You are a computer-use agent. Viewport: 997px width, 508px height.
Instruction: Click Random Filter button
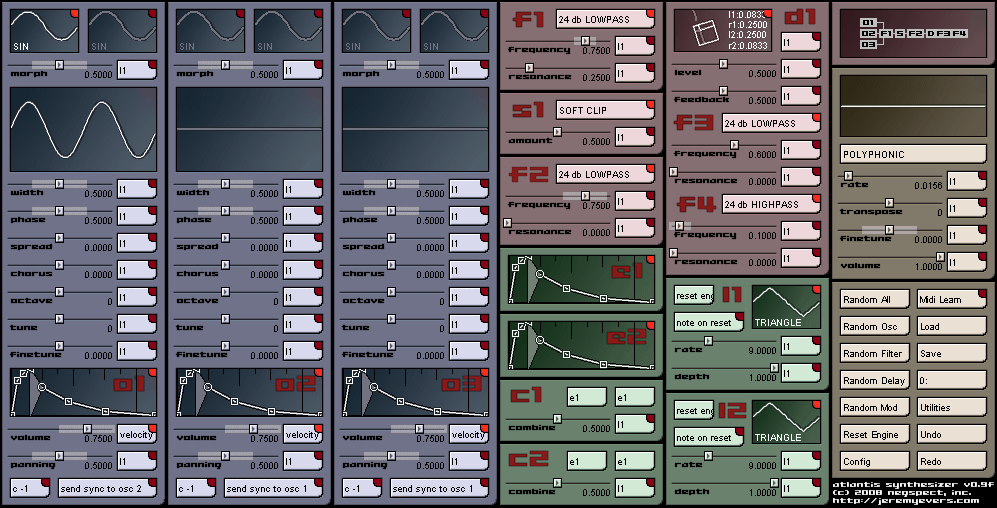click(x=874, y=354)
